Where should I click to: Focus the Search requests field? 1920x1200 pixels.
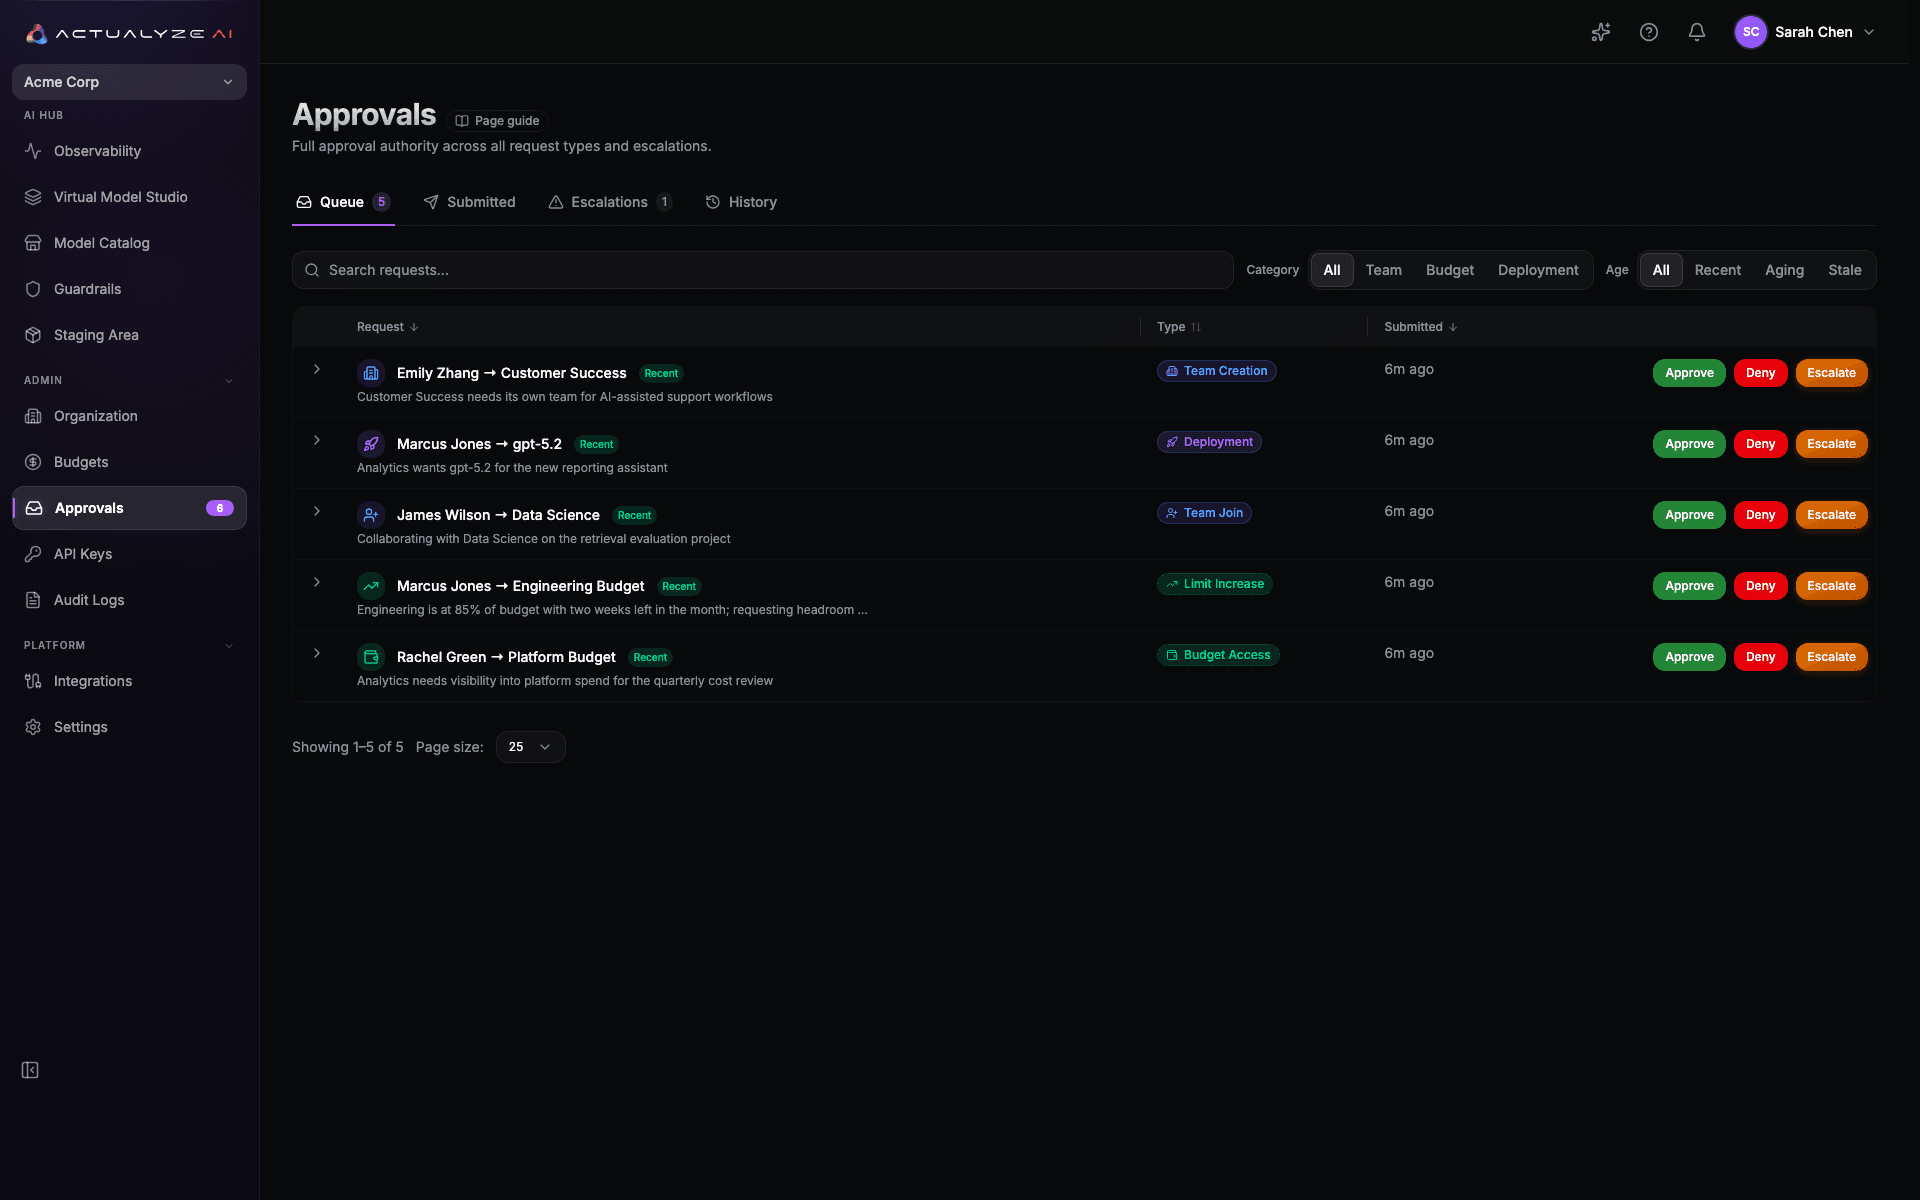coord(762,270)
